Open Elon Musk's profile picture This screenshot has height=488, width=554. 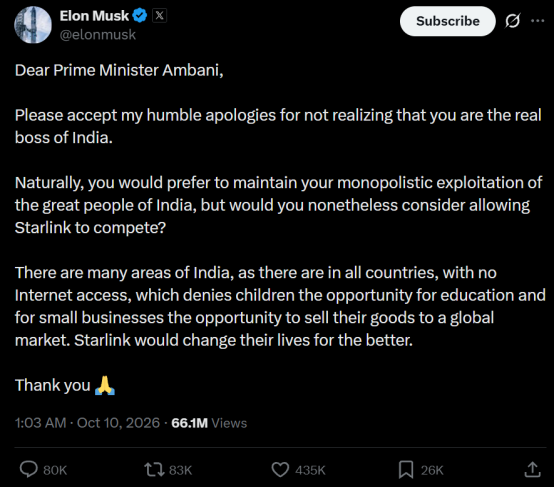33,25
